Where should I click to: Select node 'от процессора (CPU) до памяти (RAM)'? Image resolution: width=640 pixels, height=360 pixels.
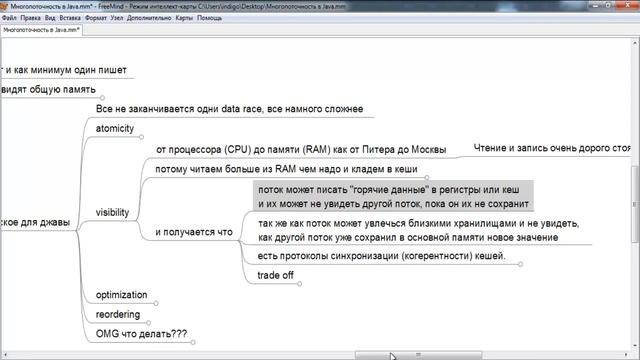click(301, 149)
